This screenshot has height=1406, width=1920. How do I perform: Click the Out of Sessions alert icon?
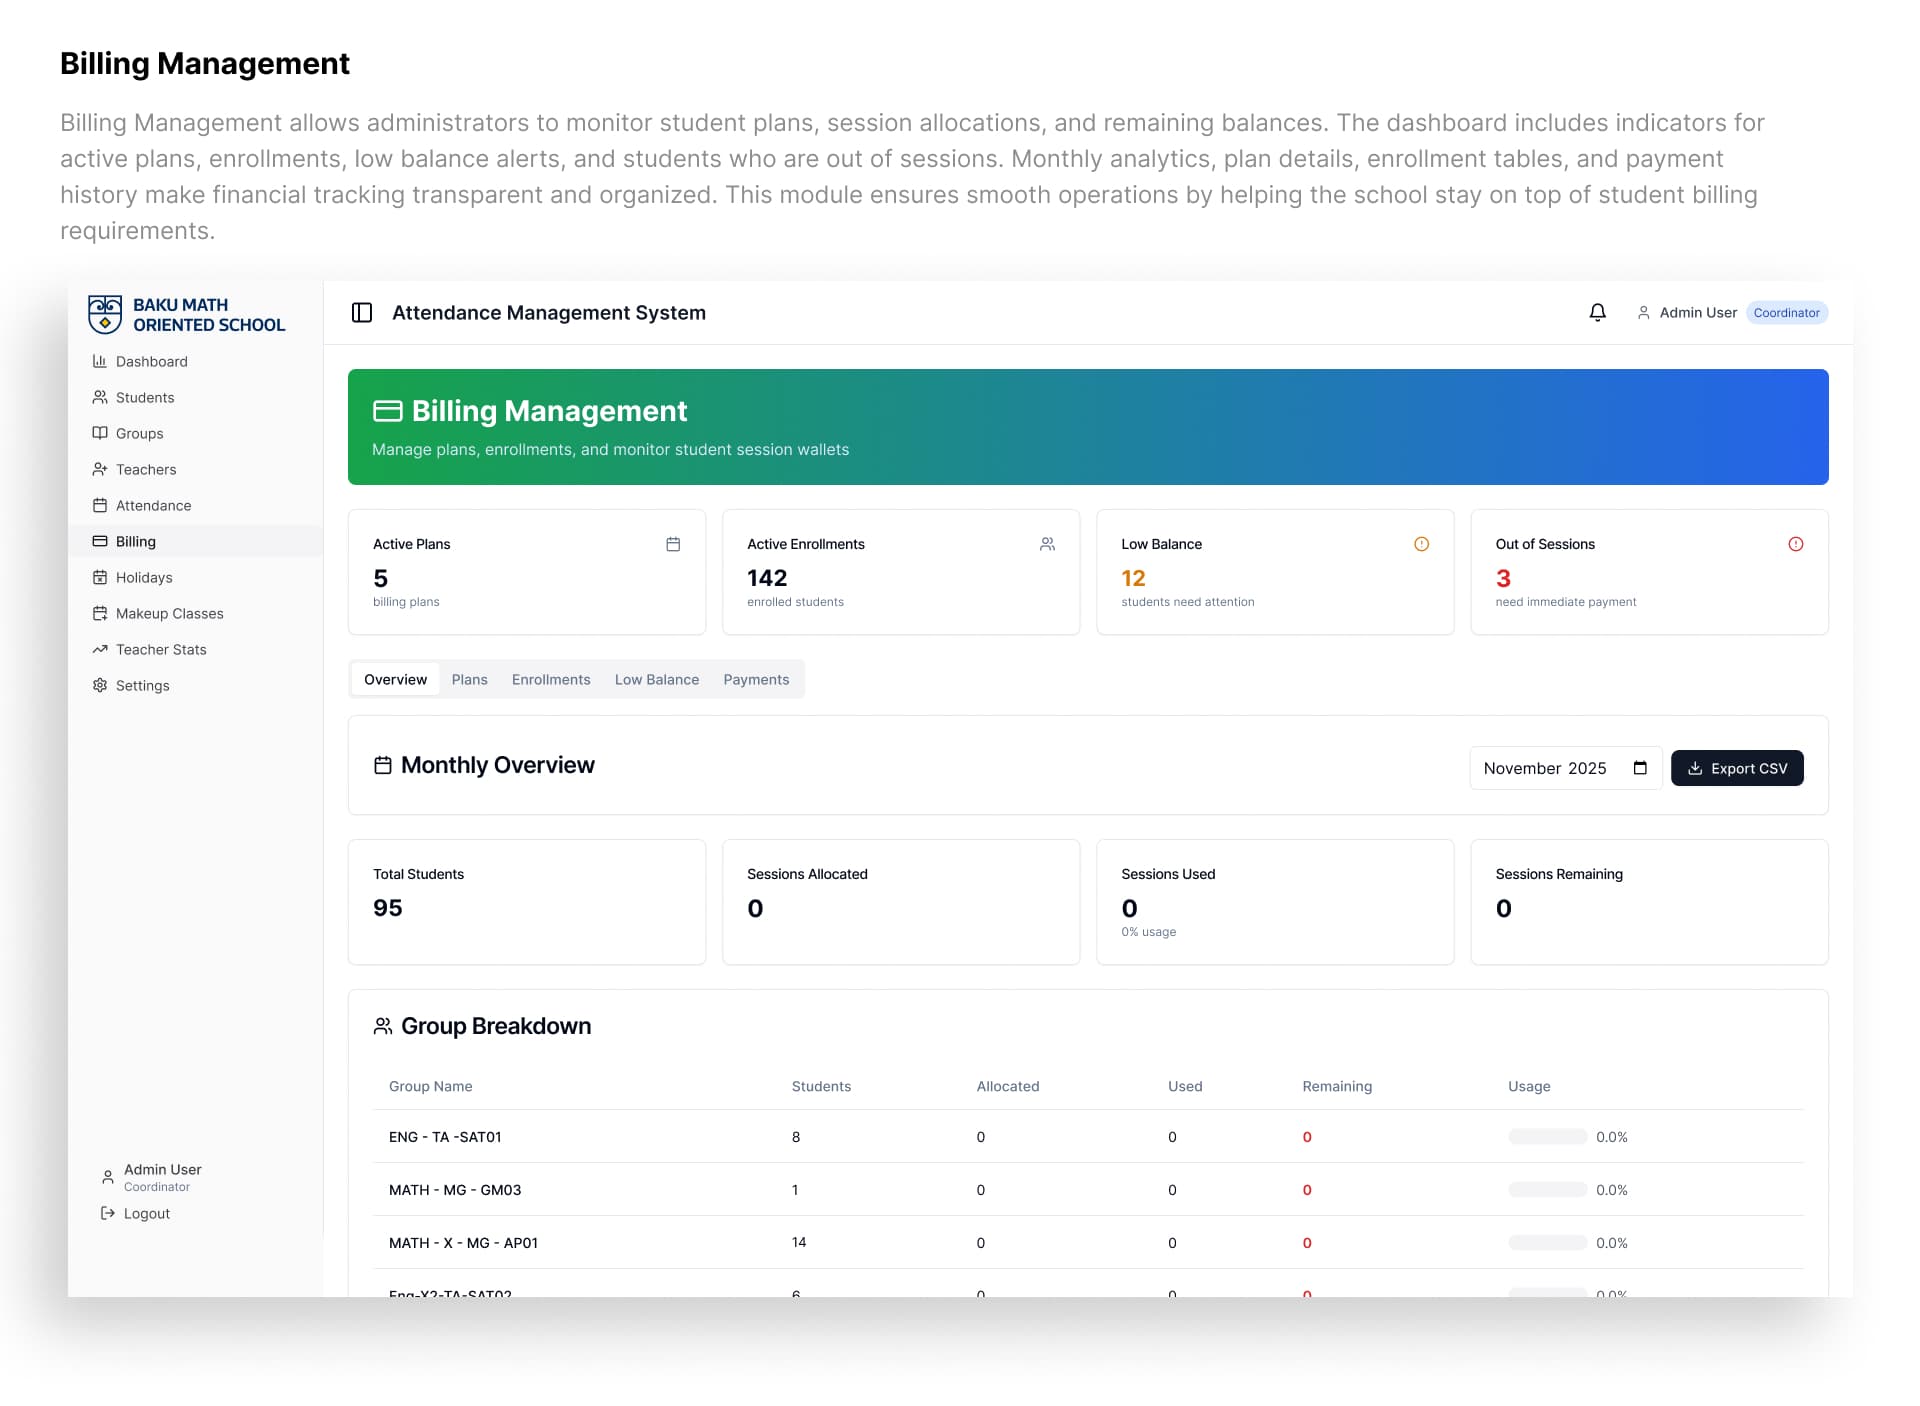pyautogui.click(x=1796, y=544)
